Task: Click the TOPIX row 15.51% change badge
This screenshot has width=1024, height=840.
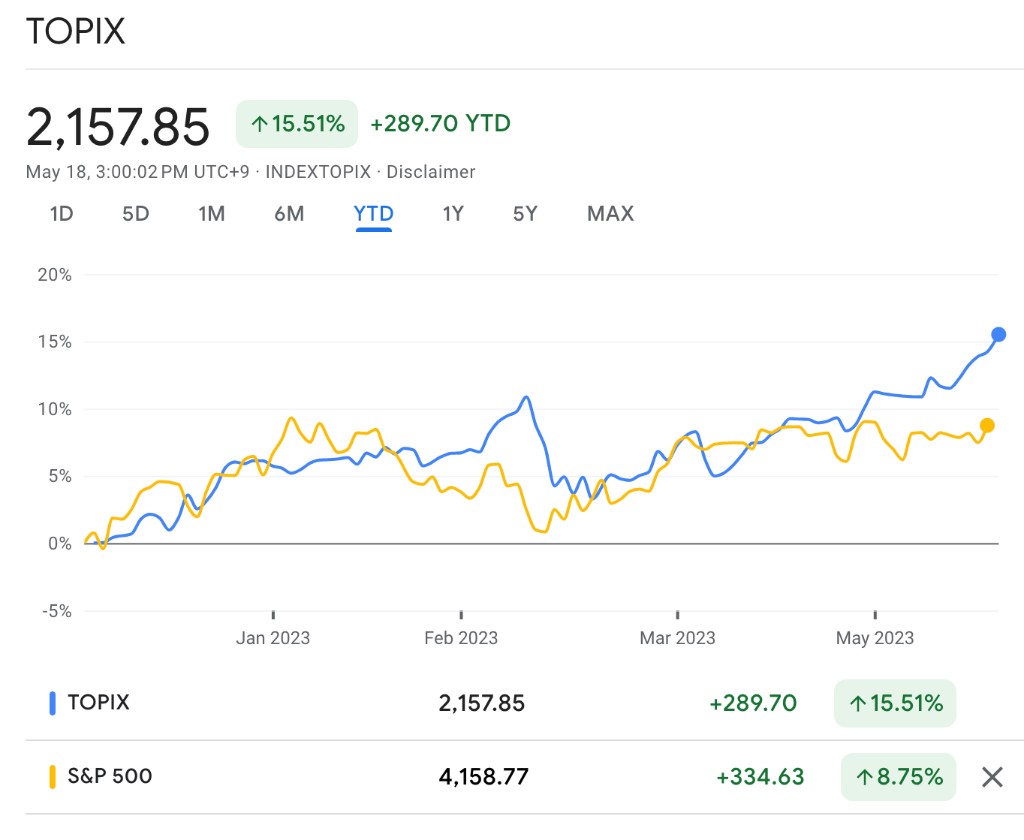Action: [x=895, y=703]
